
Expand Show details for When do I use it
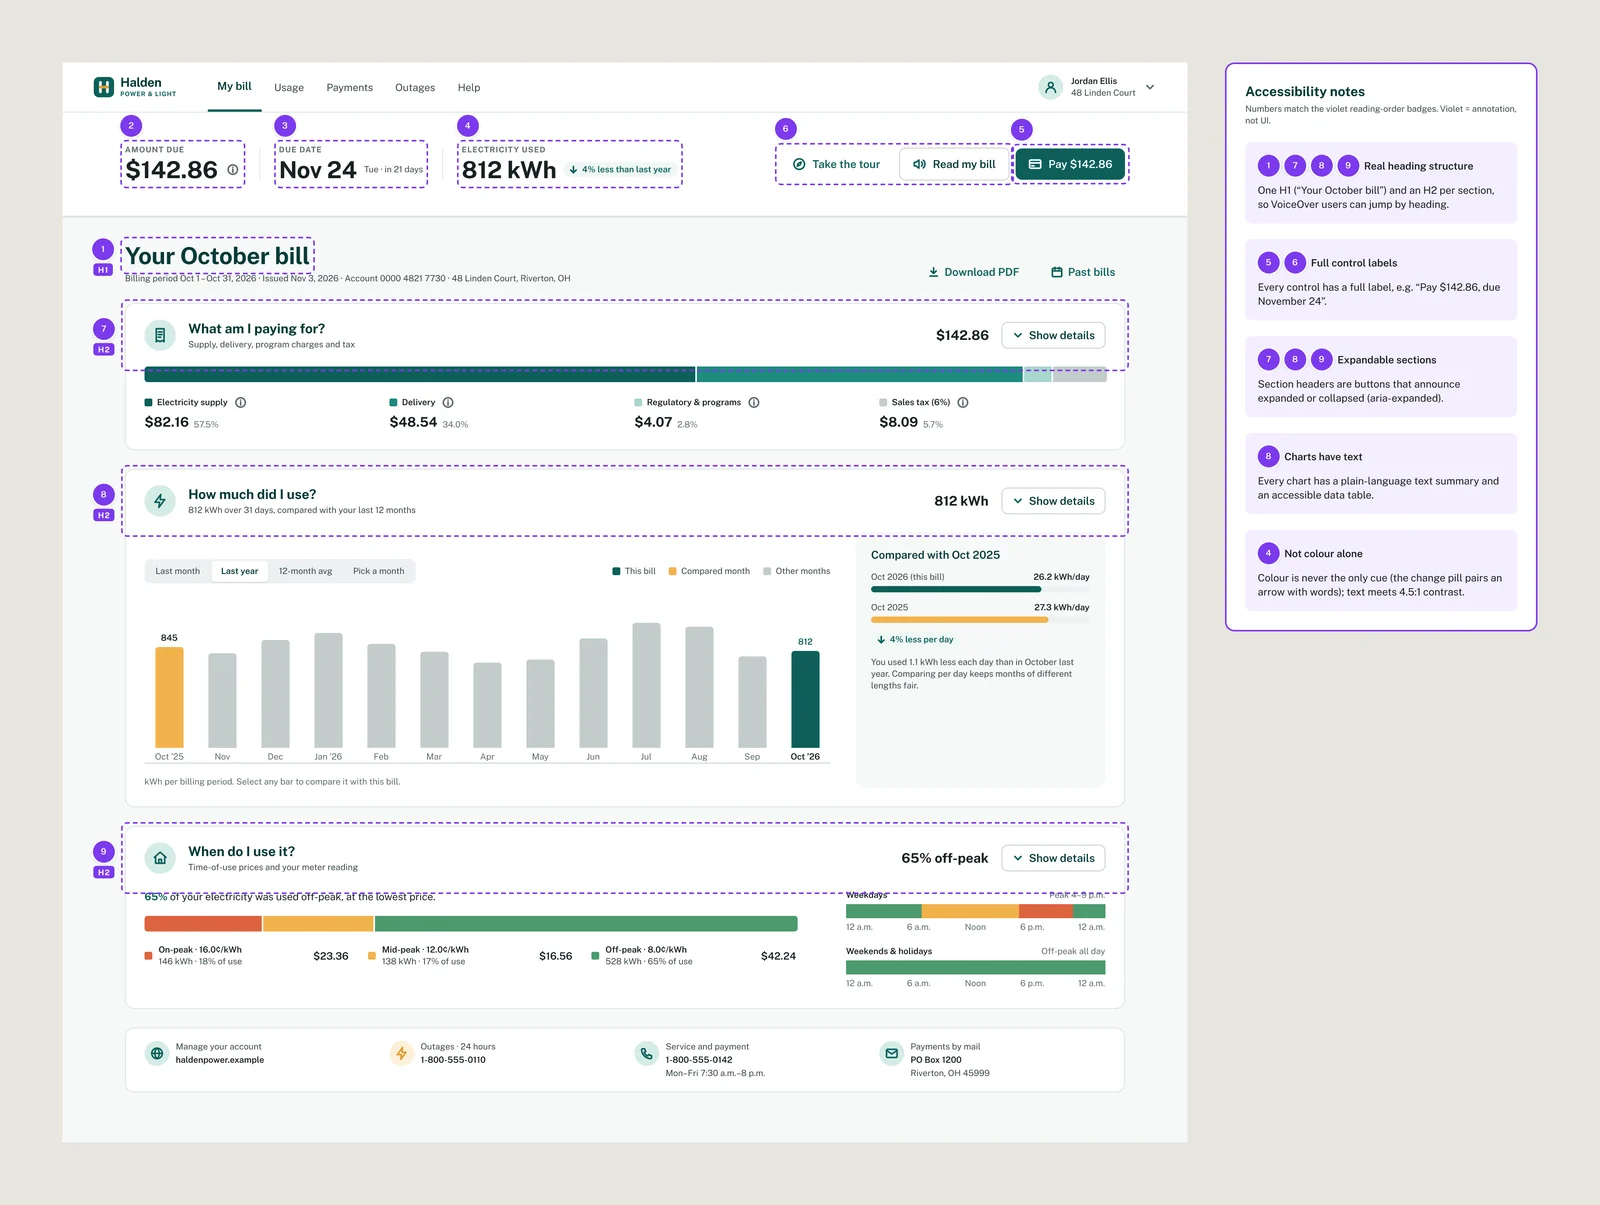pyautogui.click(x=1053, y=858)
